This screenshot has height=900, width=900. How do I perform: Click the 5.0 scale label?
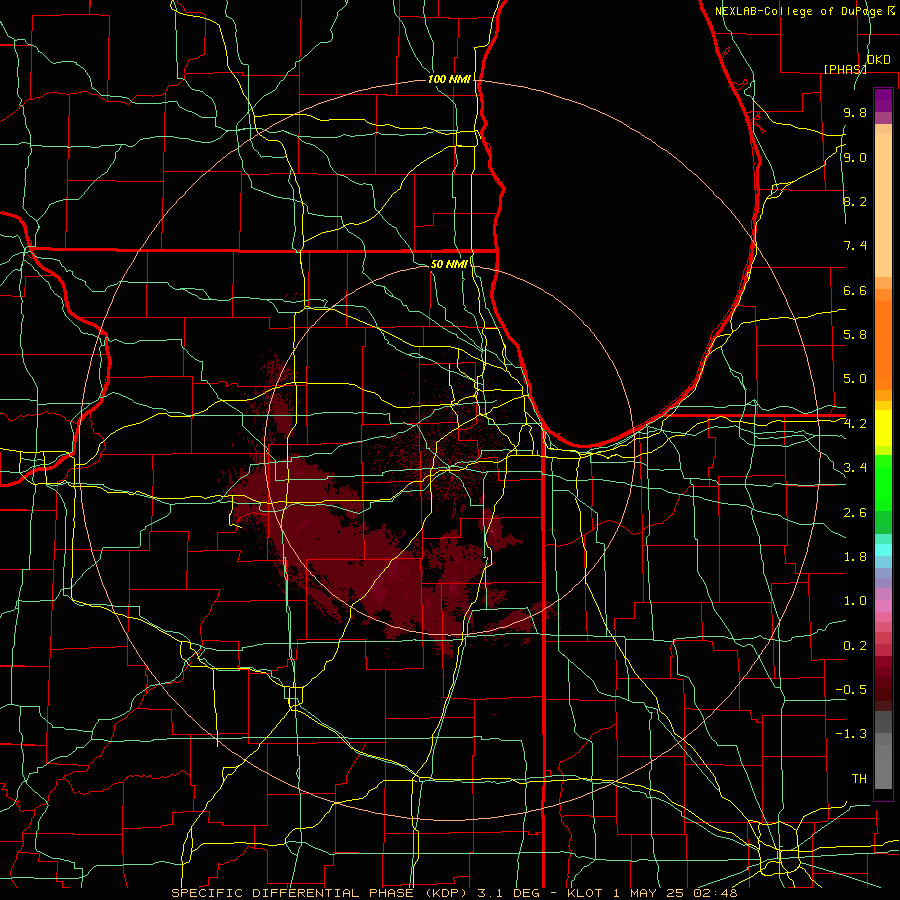(855, 379)
